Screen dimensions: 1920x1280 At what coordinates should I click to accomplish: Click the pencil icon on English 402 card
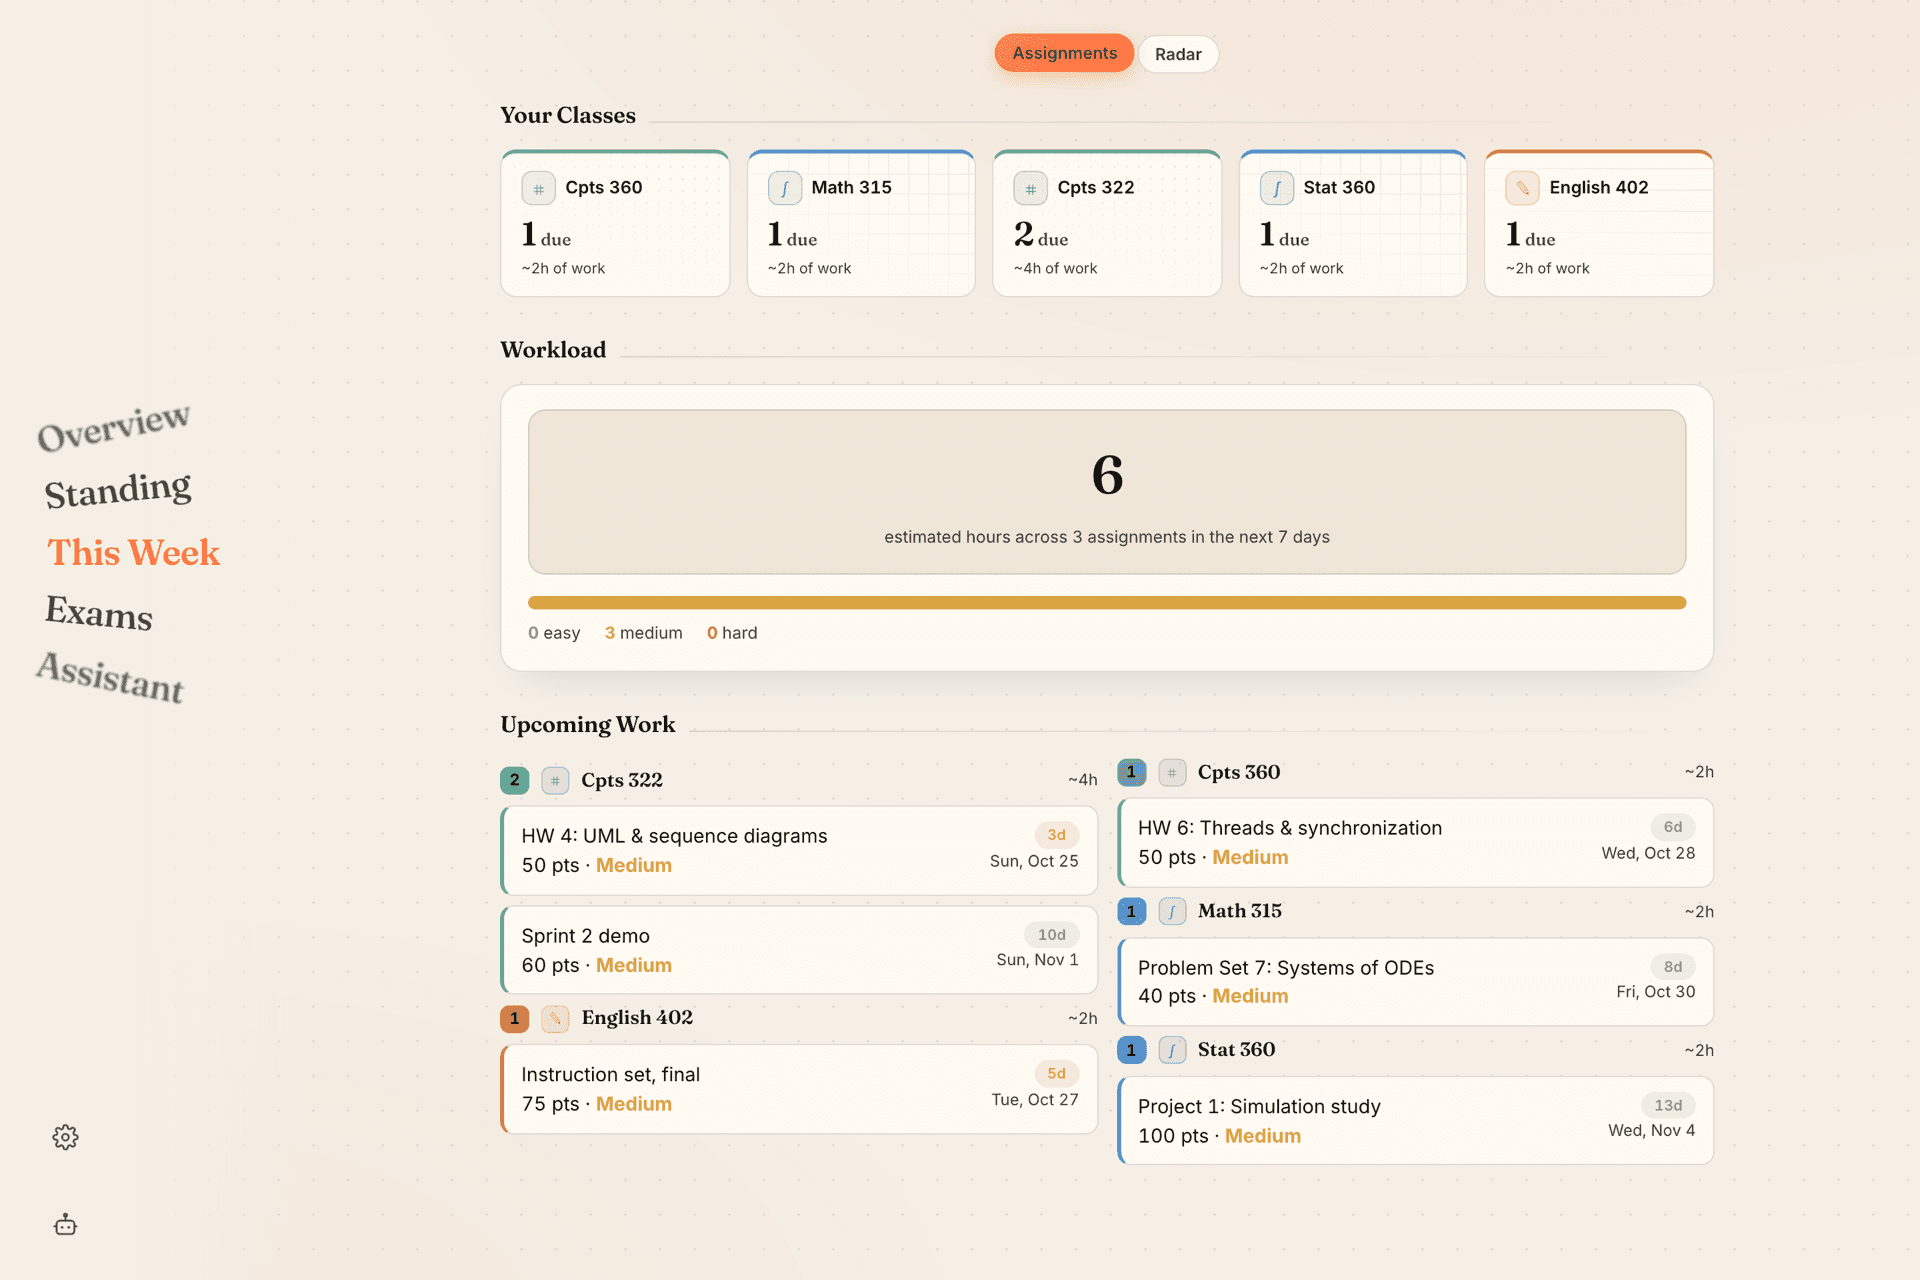[x=1522, y=188]
